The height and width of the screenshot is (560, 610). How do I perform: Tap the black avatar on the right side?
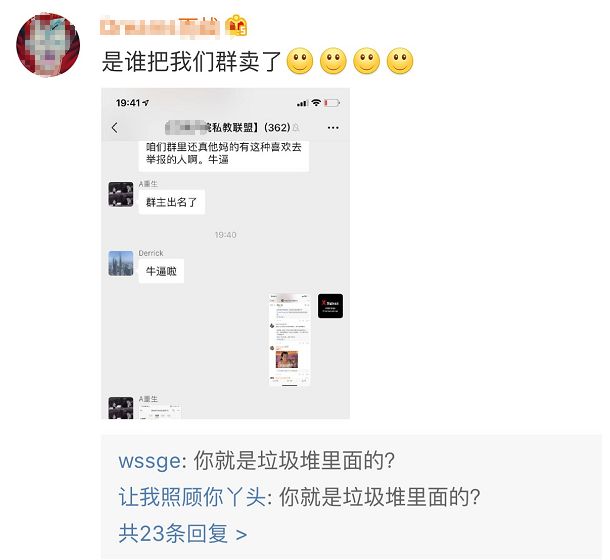point(330,306)
